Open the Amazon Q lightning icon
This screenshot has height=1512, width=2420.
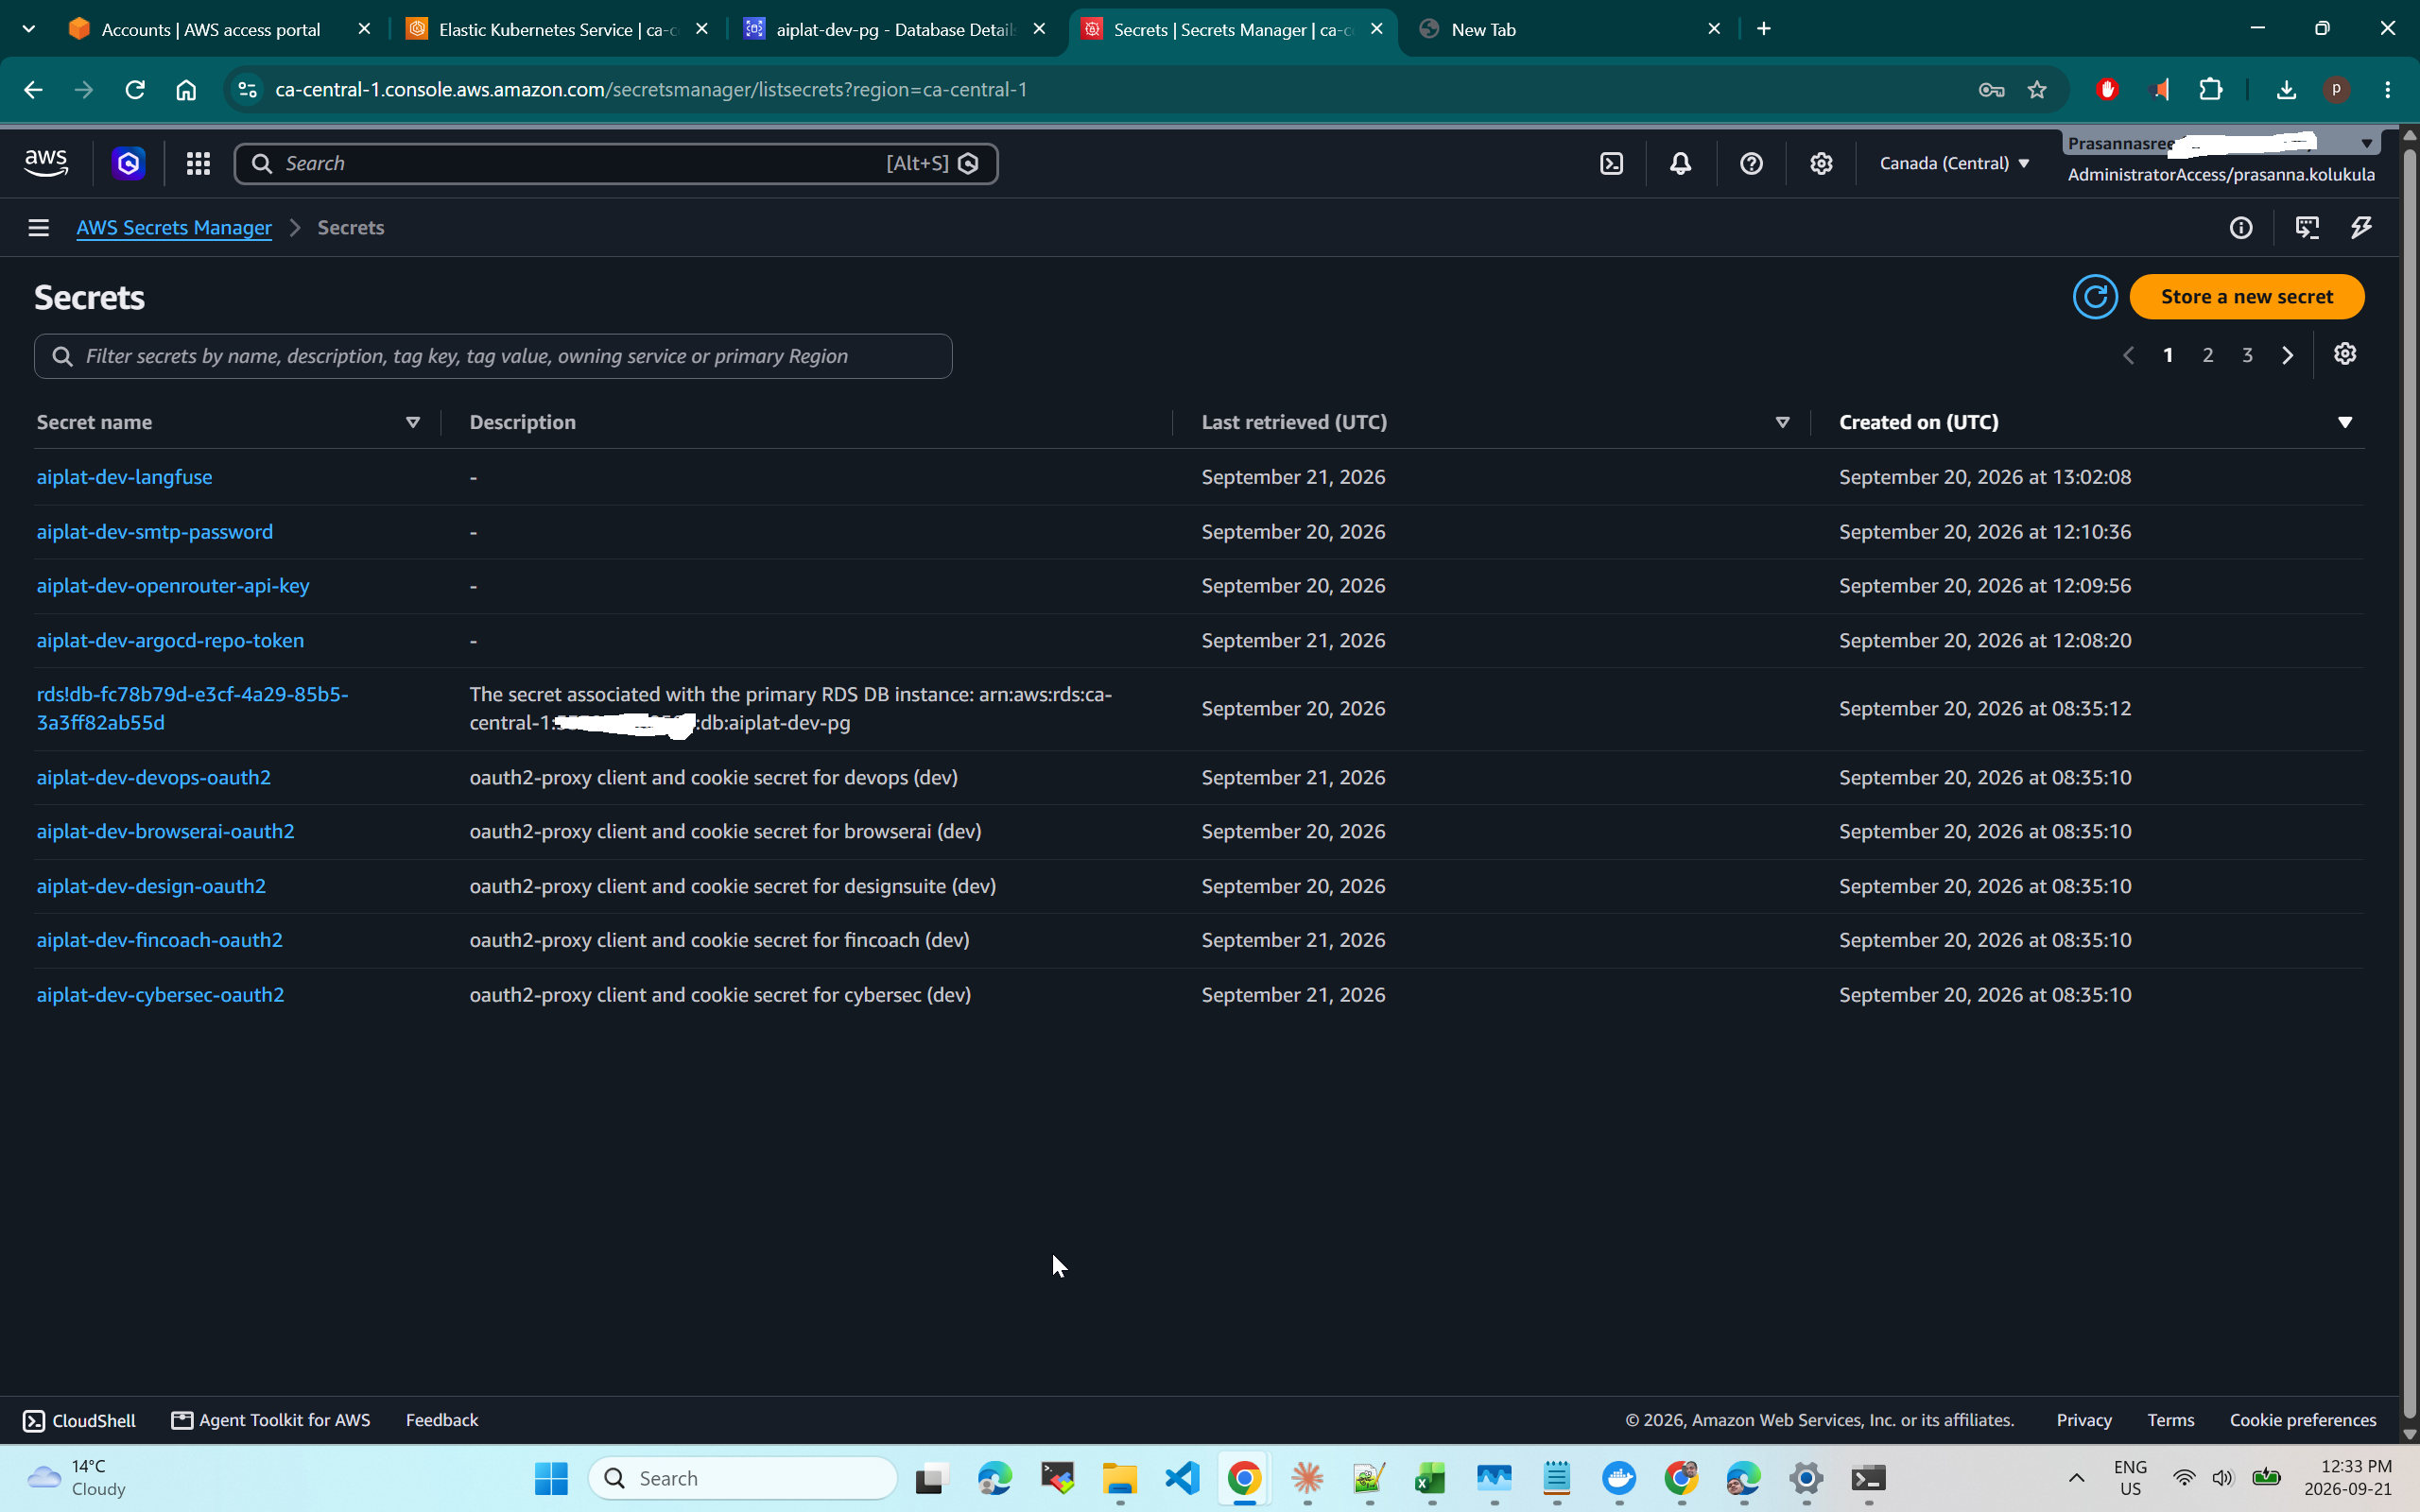click(2361, 228)
